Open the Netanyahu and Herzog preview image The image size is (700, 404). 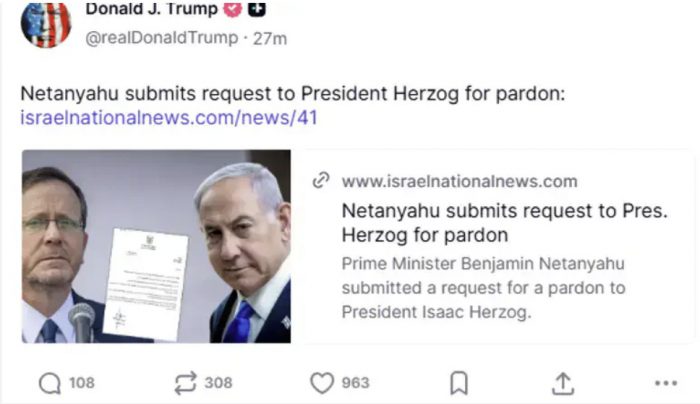[156, 246]
